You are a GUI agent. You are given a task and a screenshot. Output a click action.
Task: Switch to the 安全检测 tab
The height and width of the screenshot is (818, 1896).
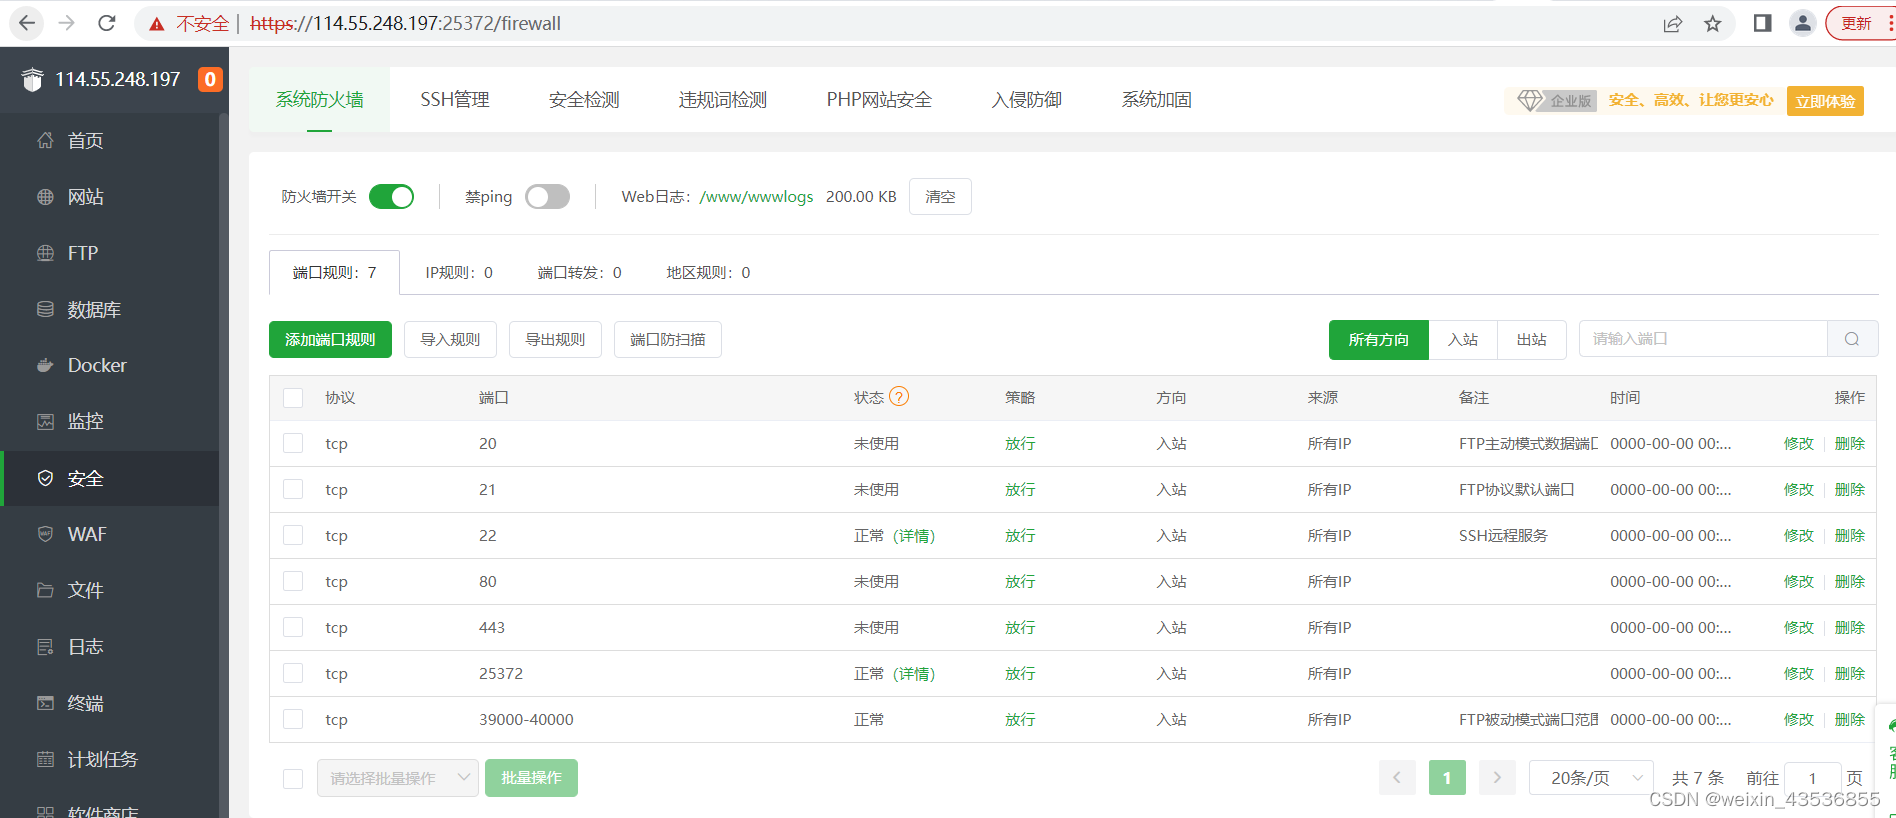tap(584, 100)
